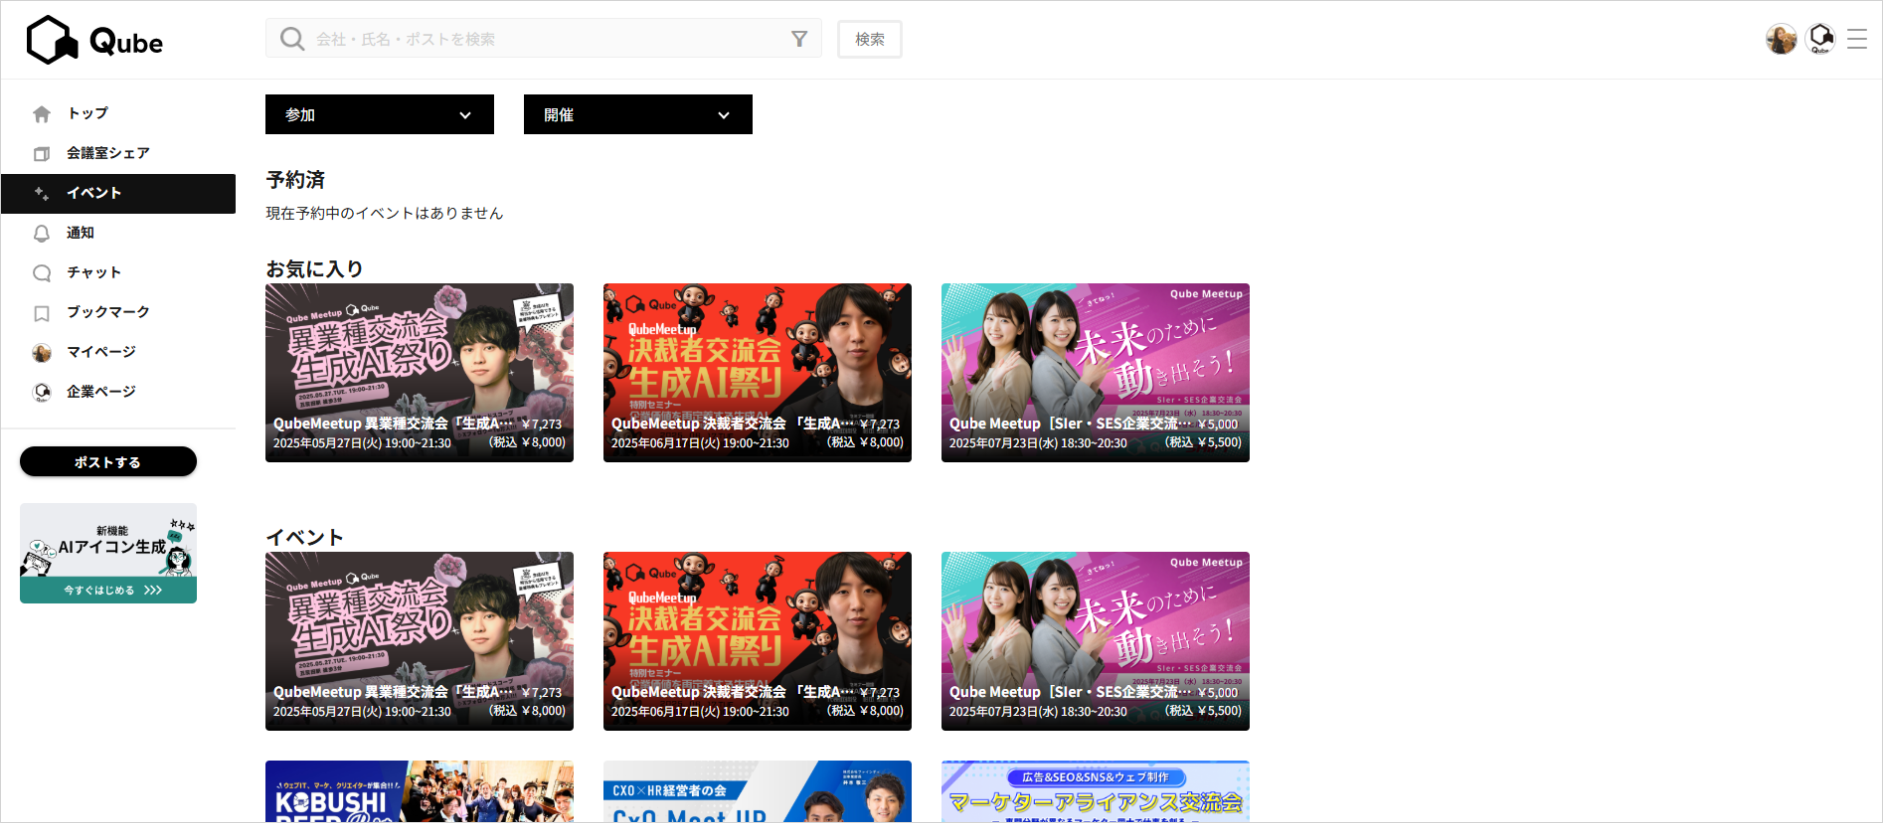Click the ポストする button
This screenshot has height=823, width=1883.
[x=108, y=462]
